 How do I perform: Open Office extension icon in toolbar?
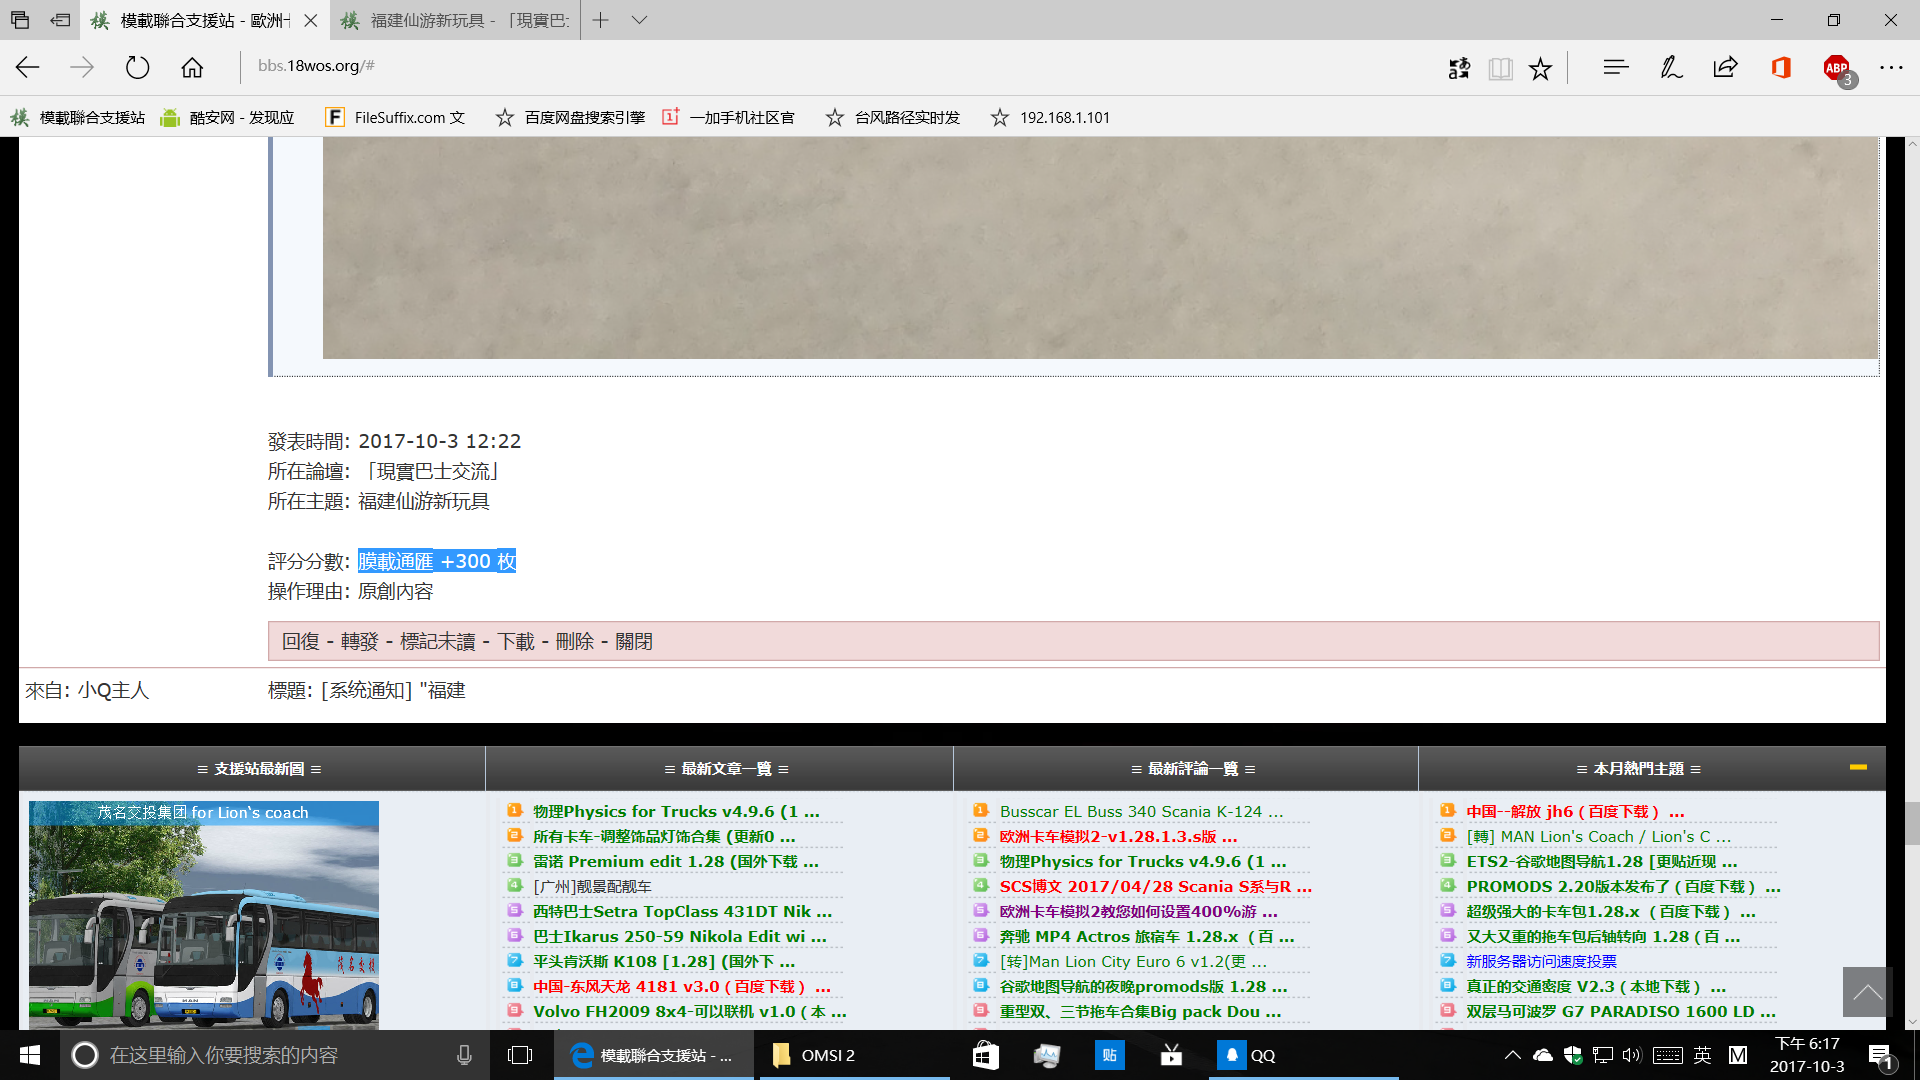coord(1781,67)
